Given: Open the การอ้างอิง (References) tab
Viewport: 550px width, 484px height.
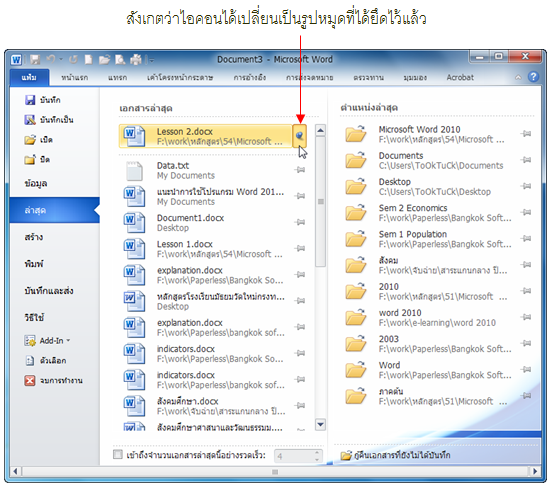Looking at the screenshot, I should (250, 77).
